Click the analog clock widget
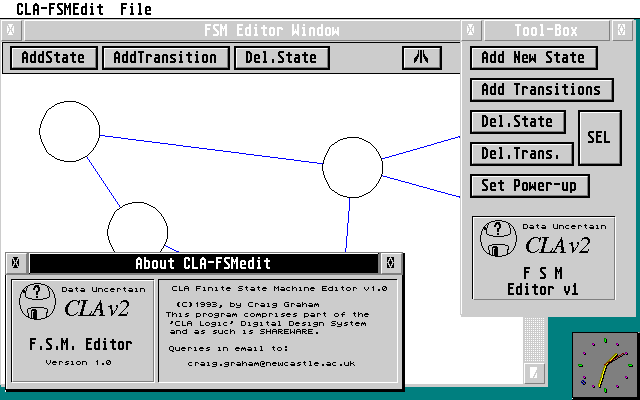 pyautogui.click(x=603, y=364)
